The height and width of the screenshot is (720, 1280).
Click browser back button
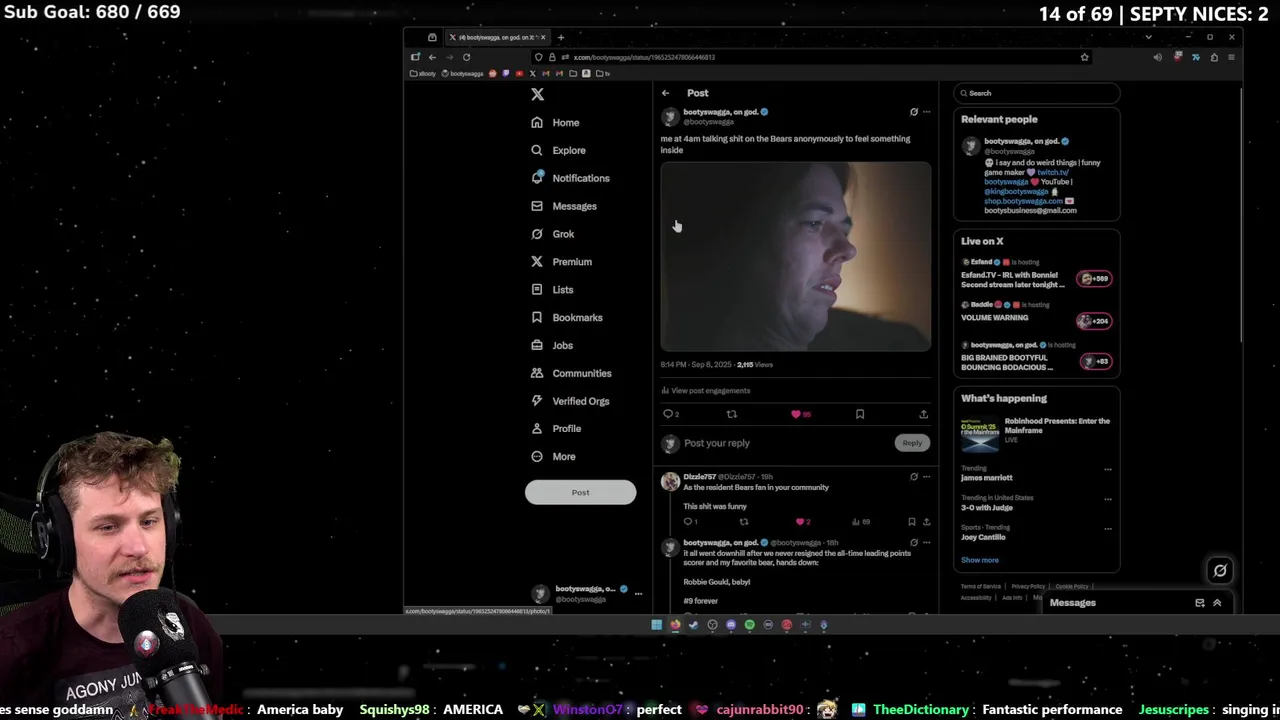coord(432,57)
